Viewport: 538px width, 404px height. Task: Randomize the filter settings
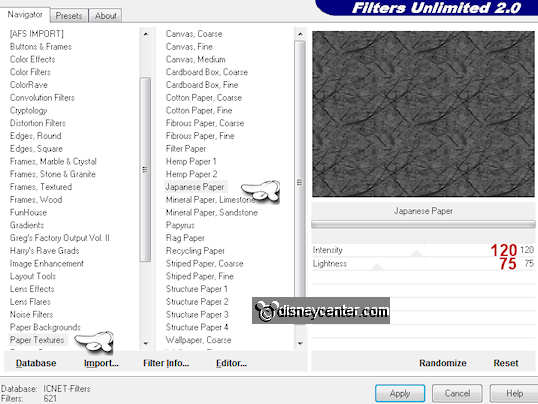[x=443, y=363]
